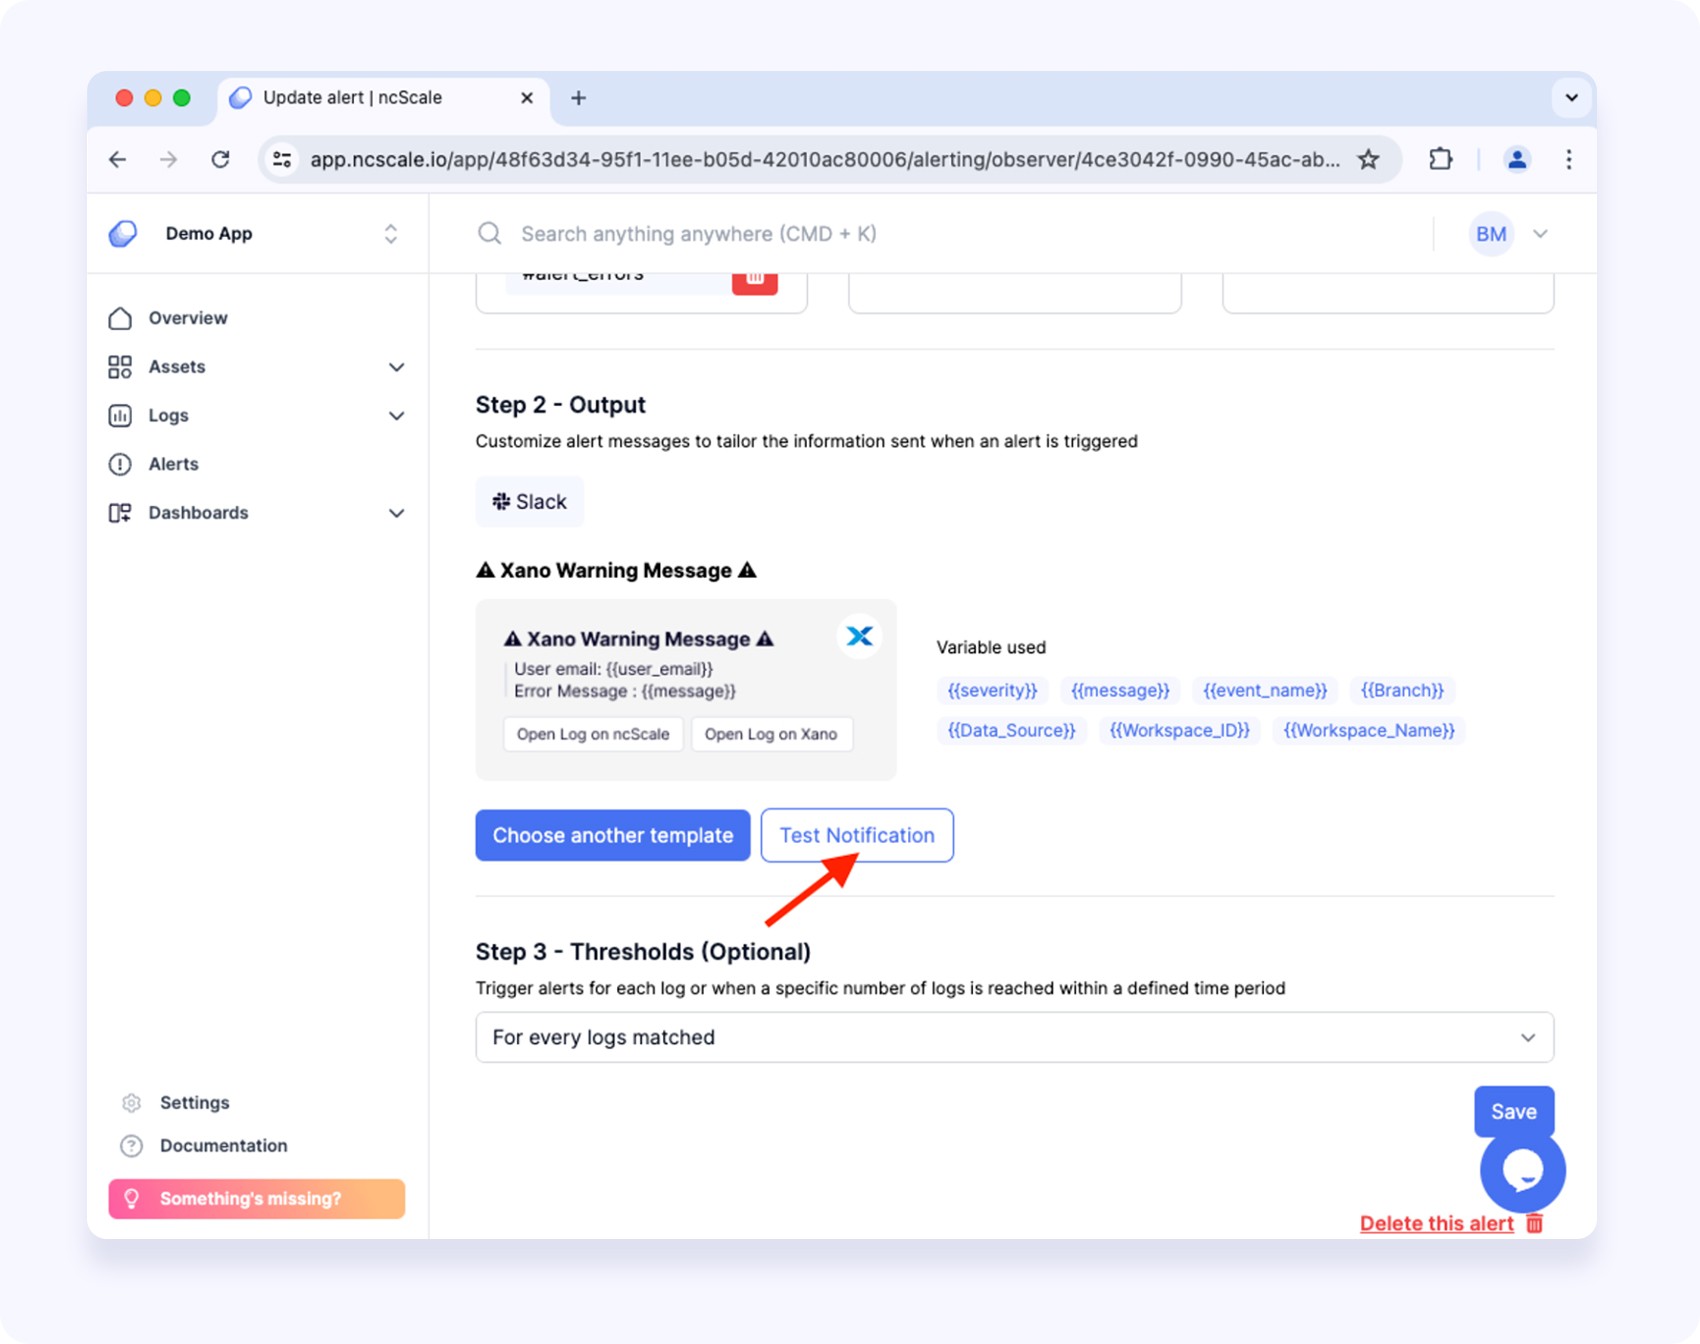Expand the Dashboards menu chevron
1700x1344 pixels.
[x=397, y=513]
